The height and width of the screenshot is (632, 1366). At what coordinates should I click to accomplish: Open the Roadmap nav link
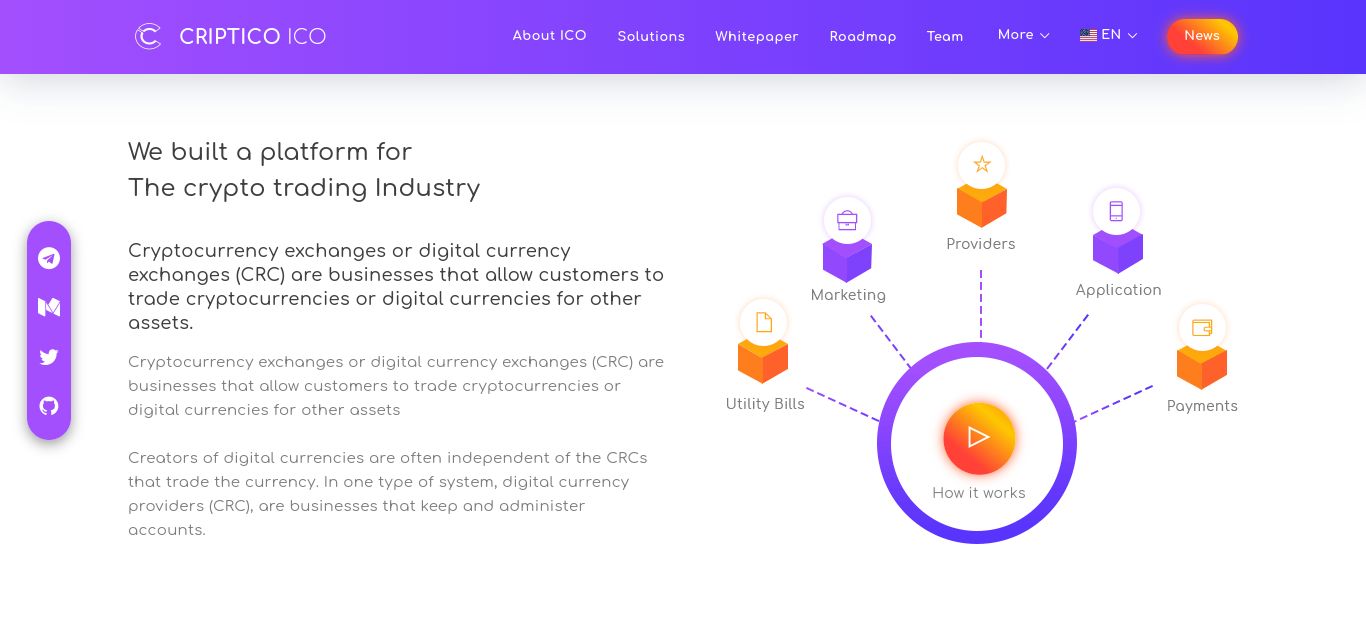[x=862, y=36]
